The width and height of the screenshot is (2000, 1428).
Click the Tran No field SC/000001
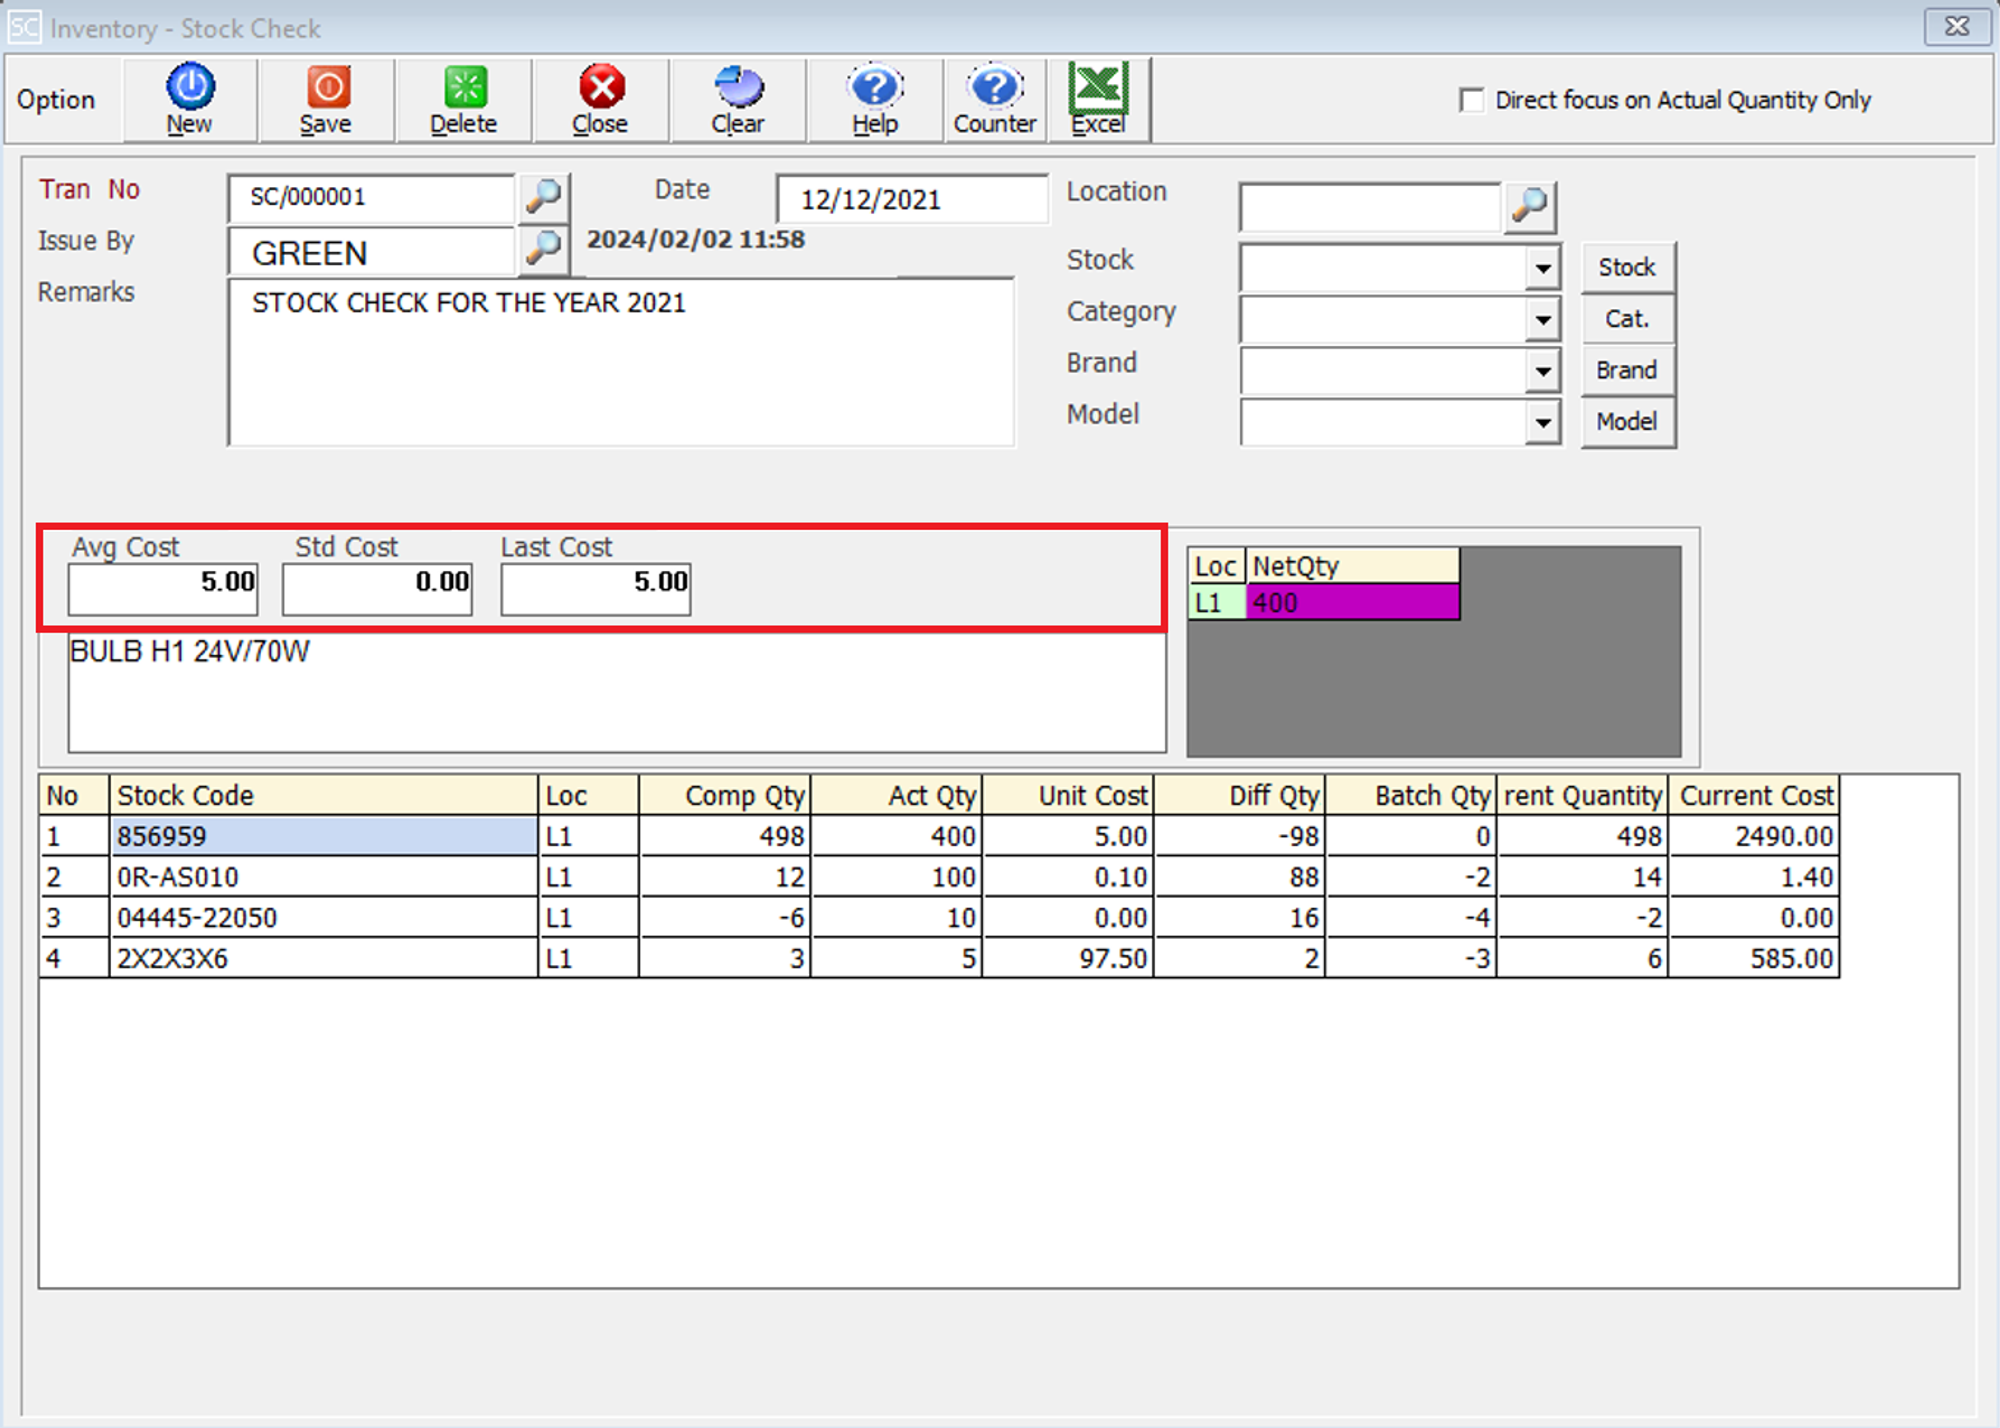(371, 197)
